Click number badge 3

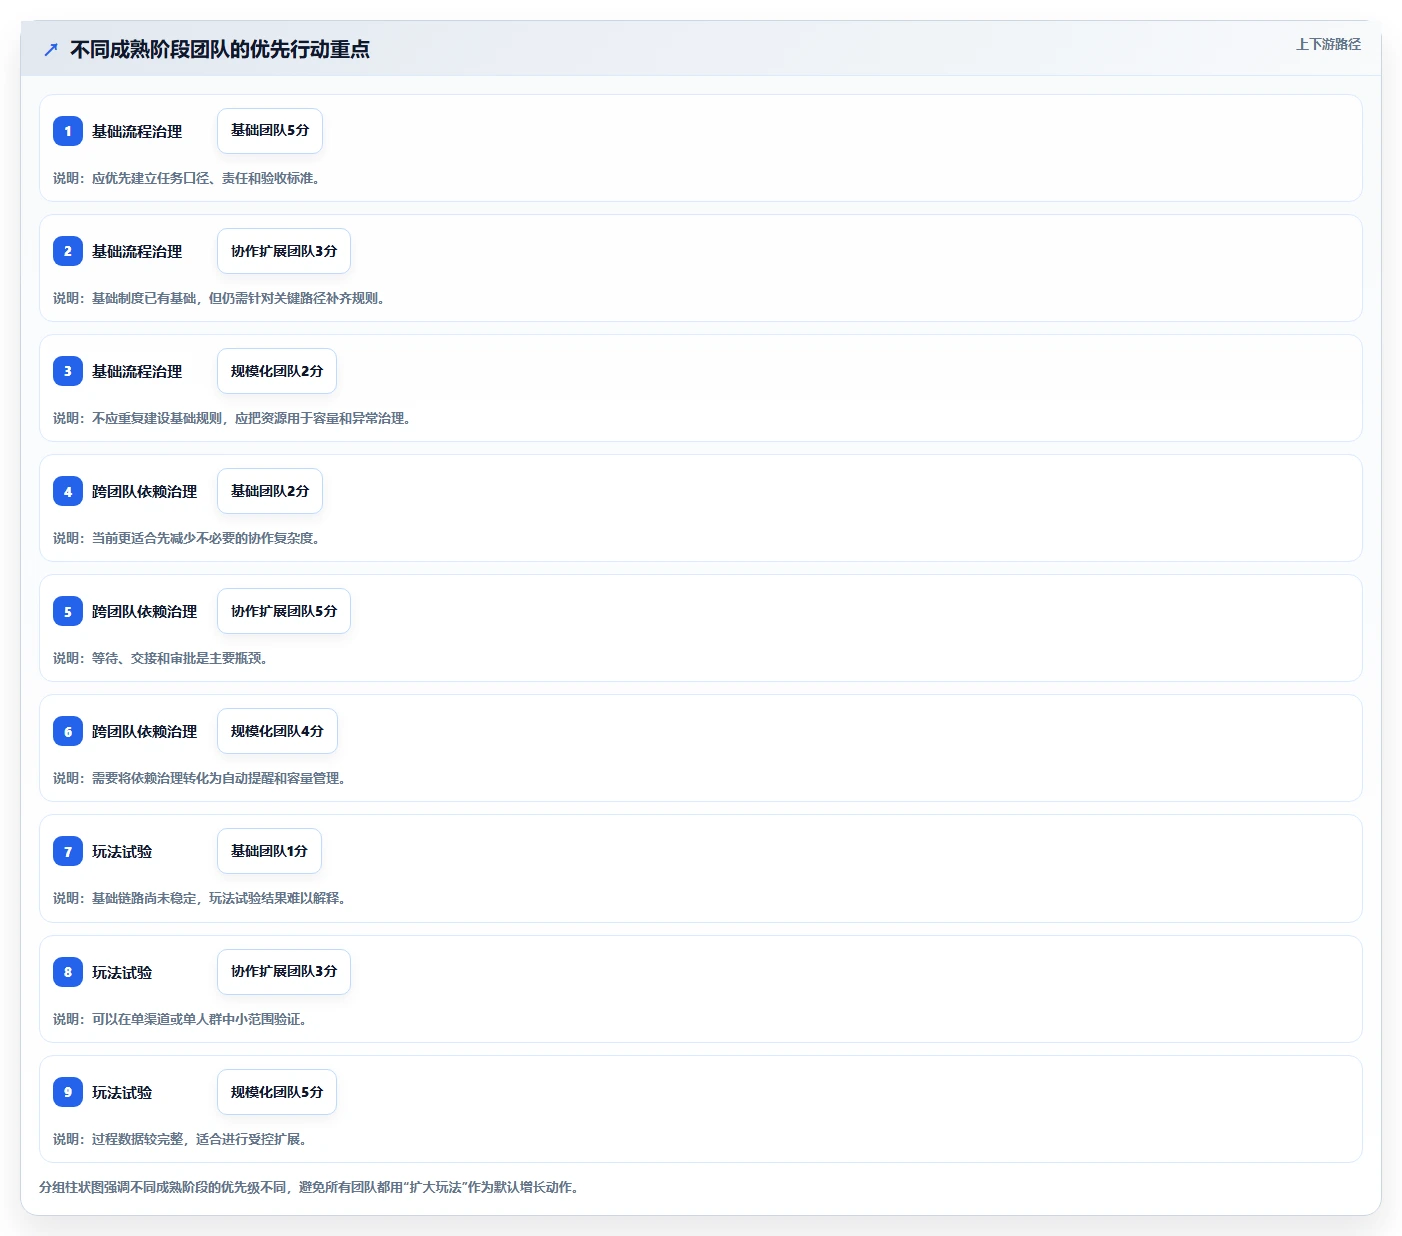tap(68, 371)
